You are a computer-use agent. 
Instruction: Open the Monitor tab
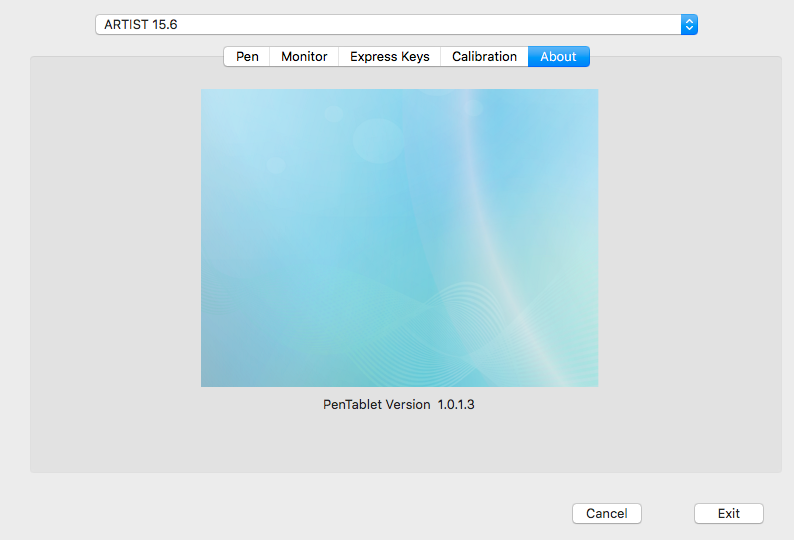(x=304, y=57)
